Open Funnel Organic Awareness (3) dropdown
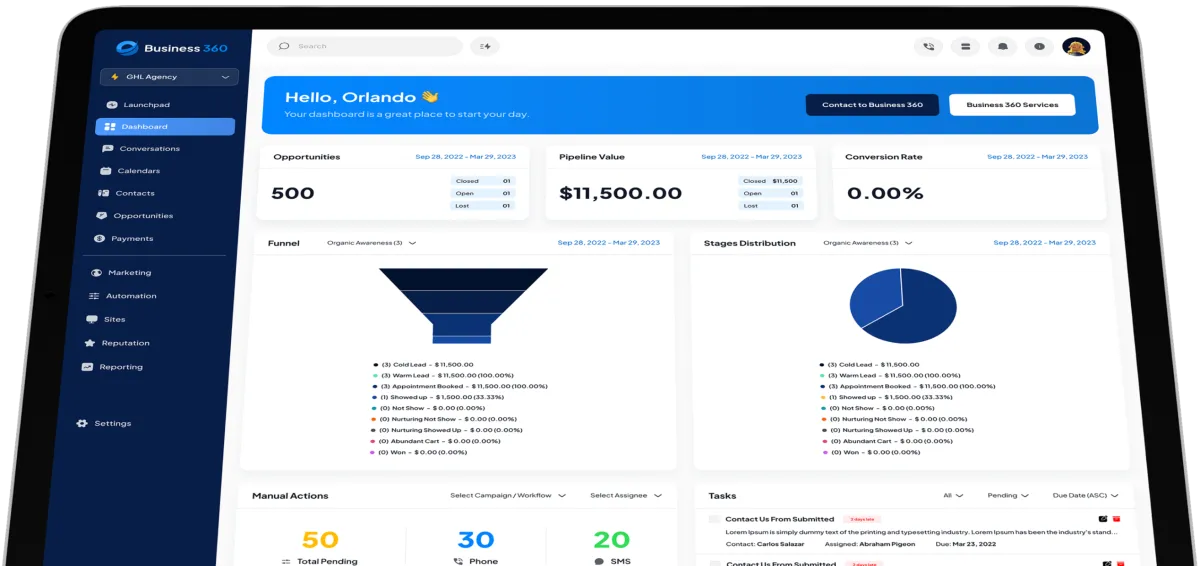Screen dimensions: 1200x566 pos(371,243)
